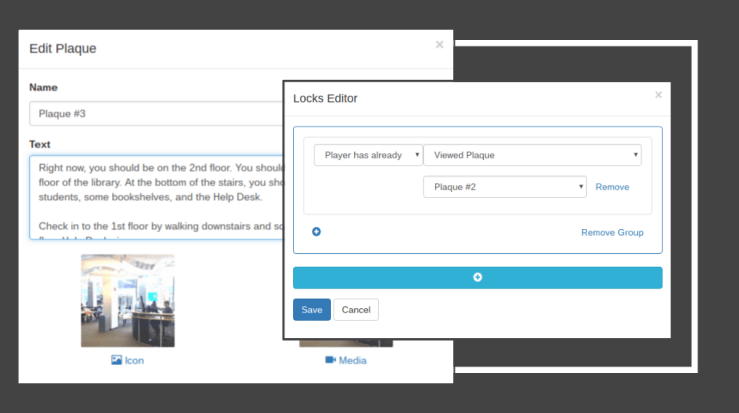Click the Locks Editor dialog title
Image resolution: width=739 pixels, height=413 pixels.
pyautogui.click(x=325, y=98)
